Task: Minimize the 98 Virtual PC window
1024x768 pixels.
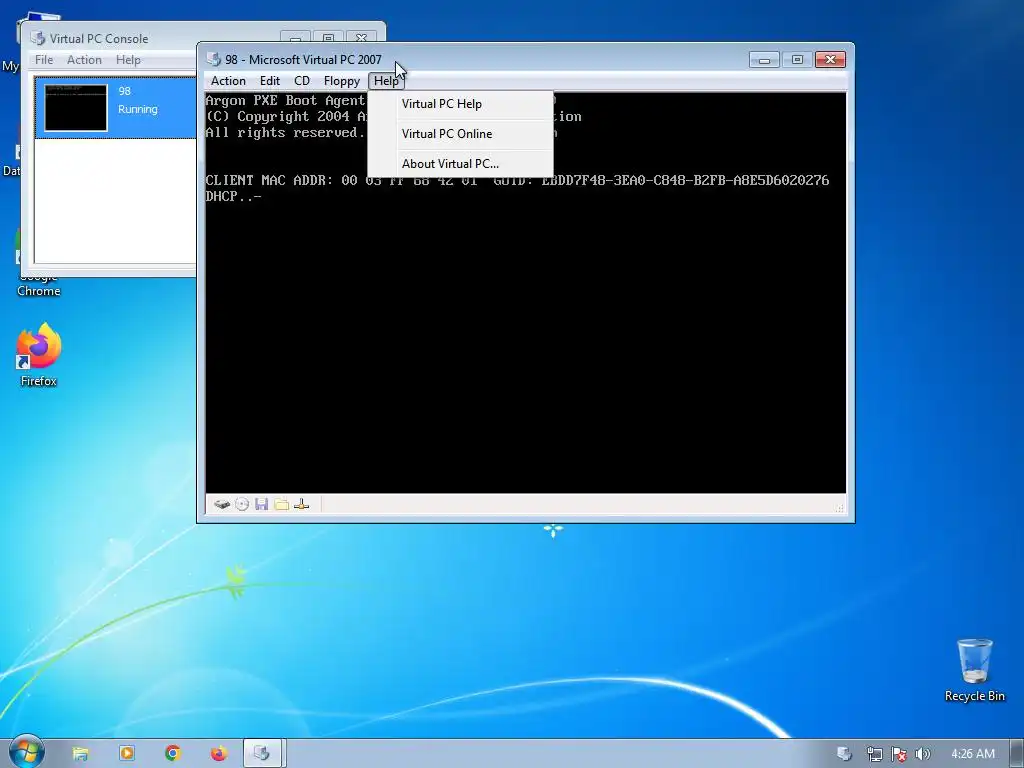Action: tap(764, 60)
